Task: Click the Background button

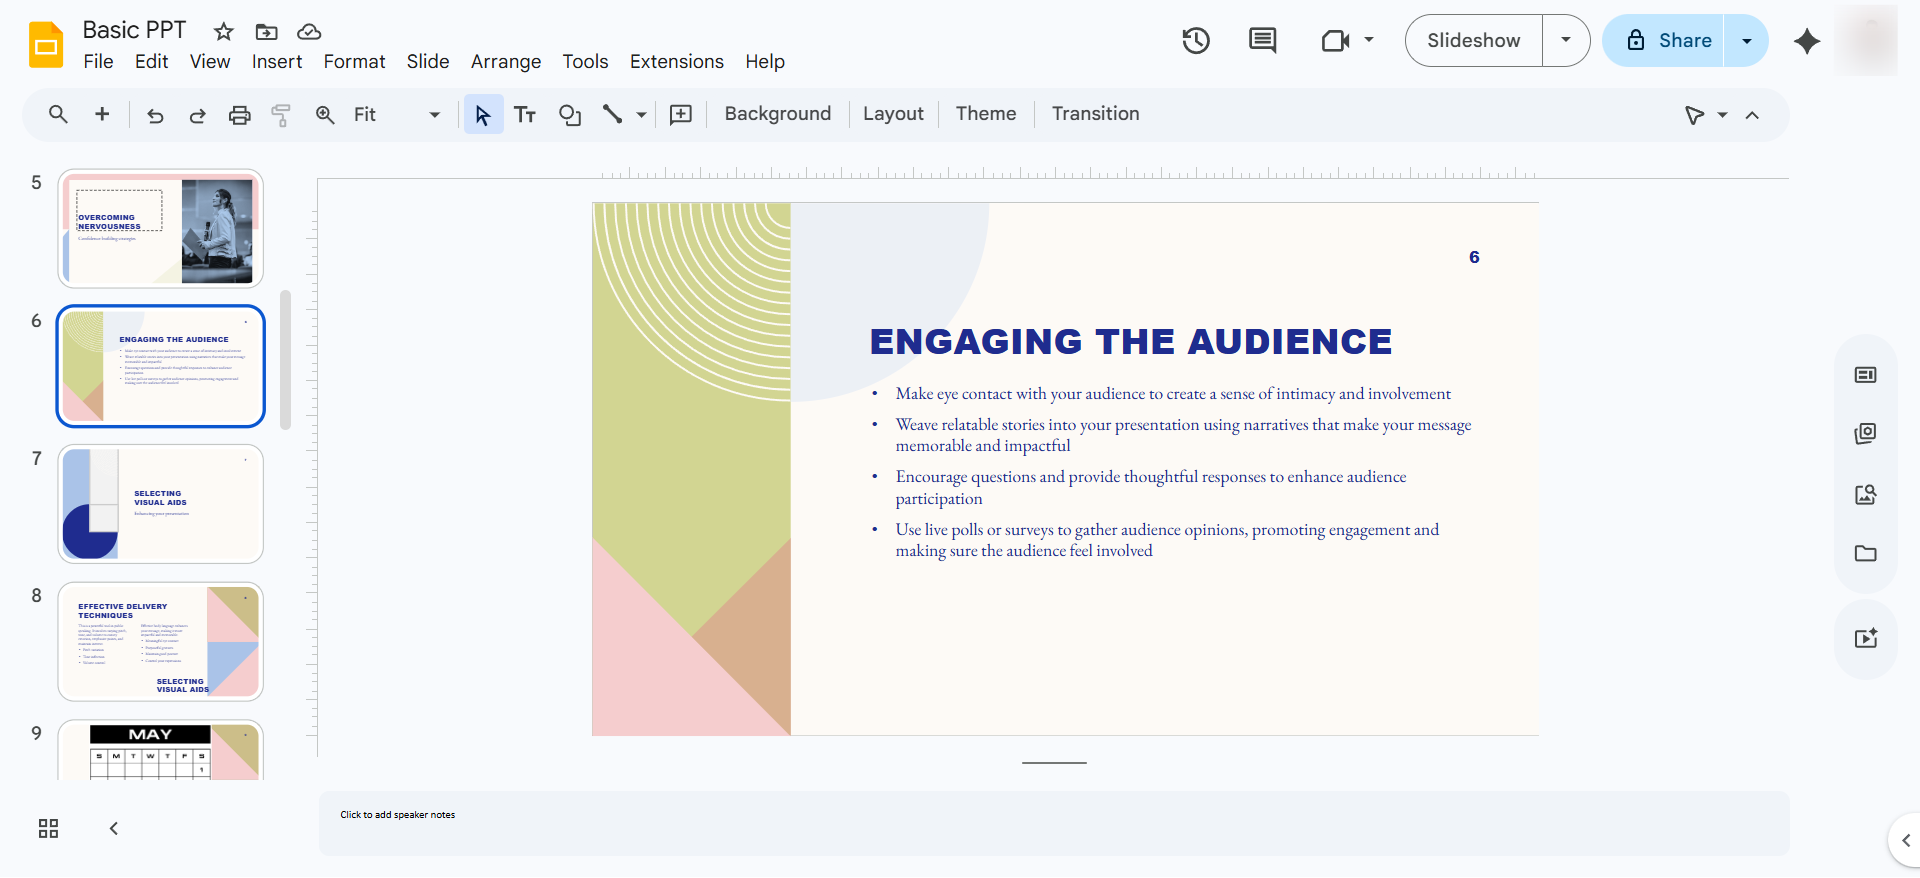Action: (778, 114)
